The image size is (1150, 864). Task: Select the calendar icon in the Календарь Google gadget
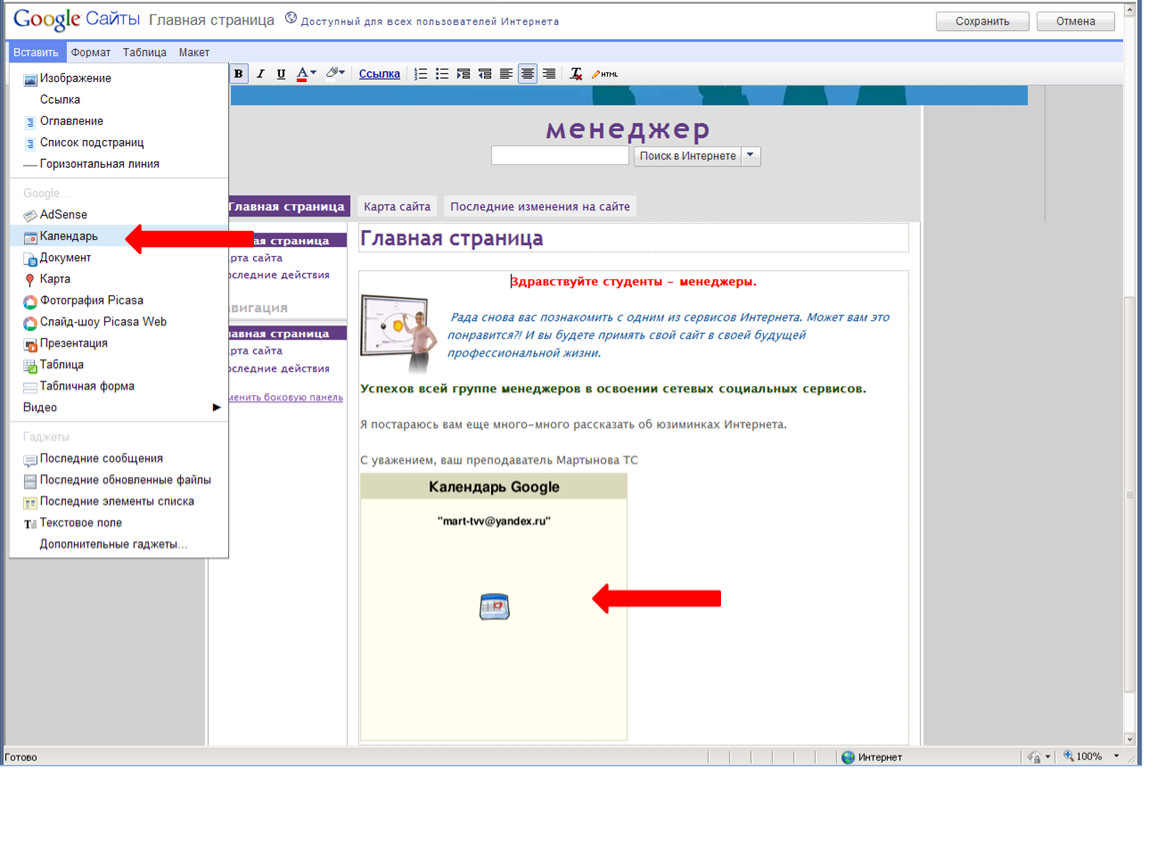click(494, 607)
